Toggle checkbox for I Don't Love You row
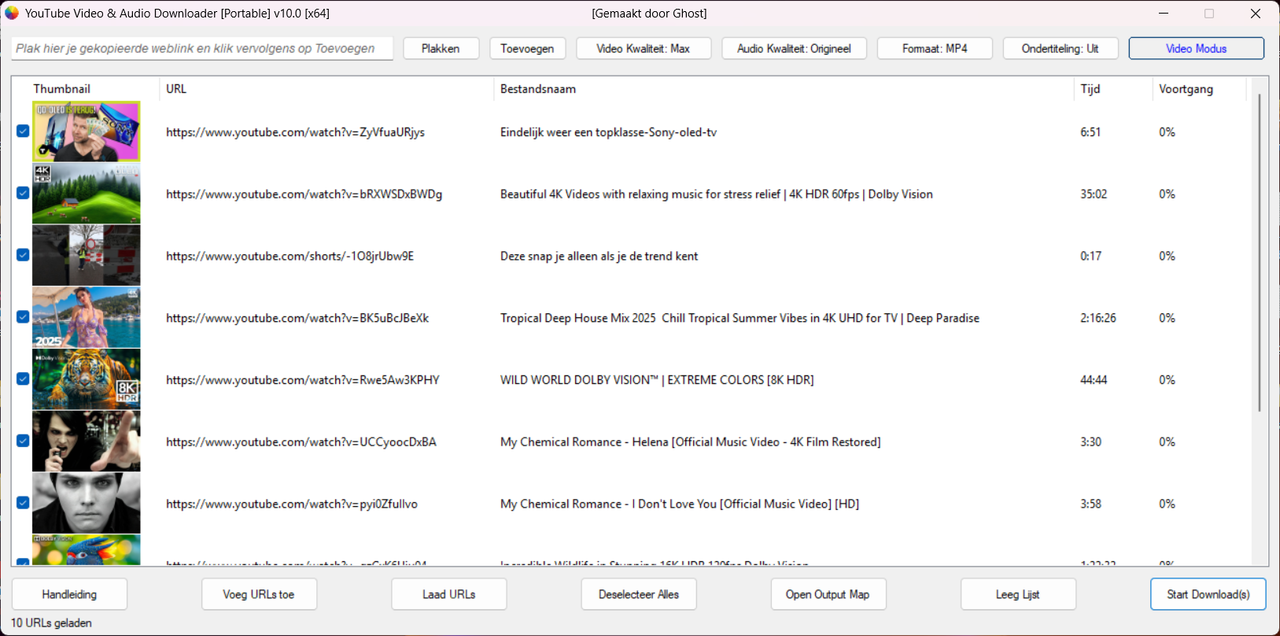The image size is (1280, 636). (23, 503)
